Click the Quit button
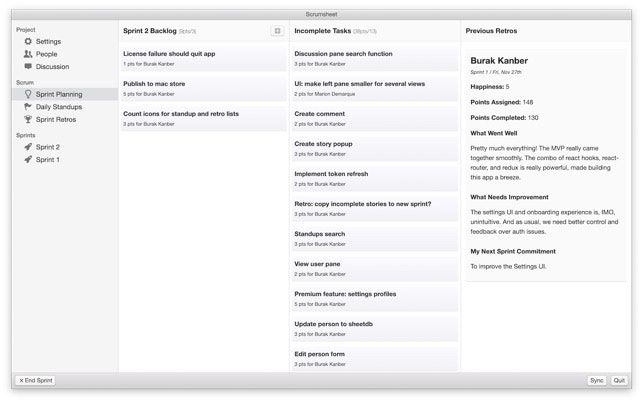The image size is (643, 402). (x=619, y=380)
